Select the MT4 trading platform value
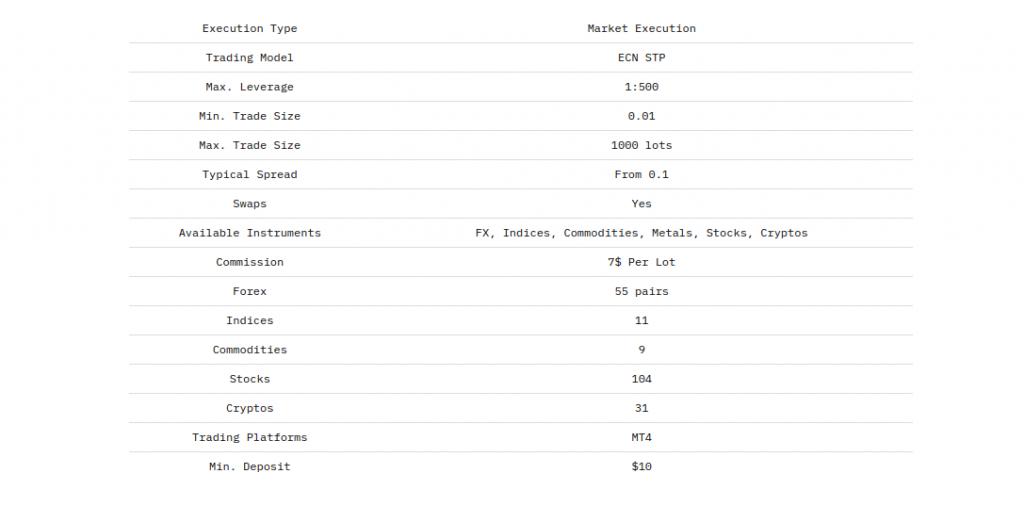This screenshot has width=1024, height=506. 641,437
